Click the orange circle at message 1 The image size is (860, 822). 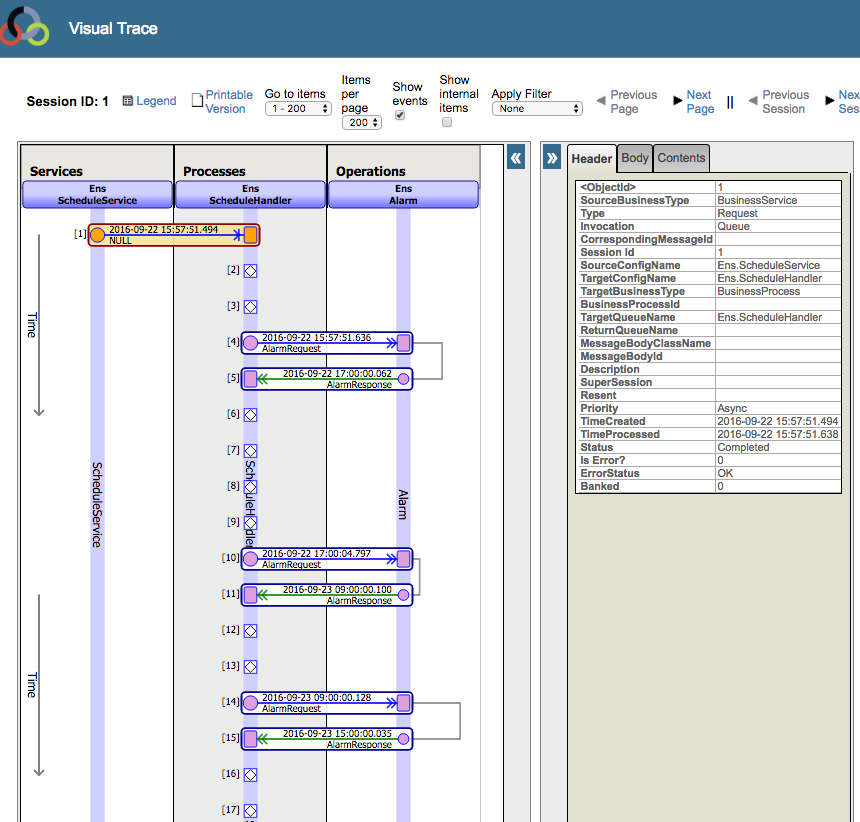click(98, 235)
